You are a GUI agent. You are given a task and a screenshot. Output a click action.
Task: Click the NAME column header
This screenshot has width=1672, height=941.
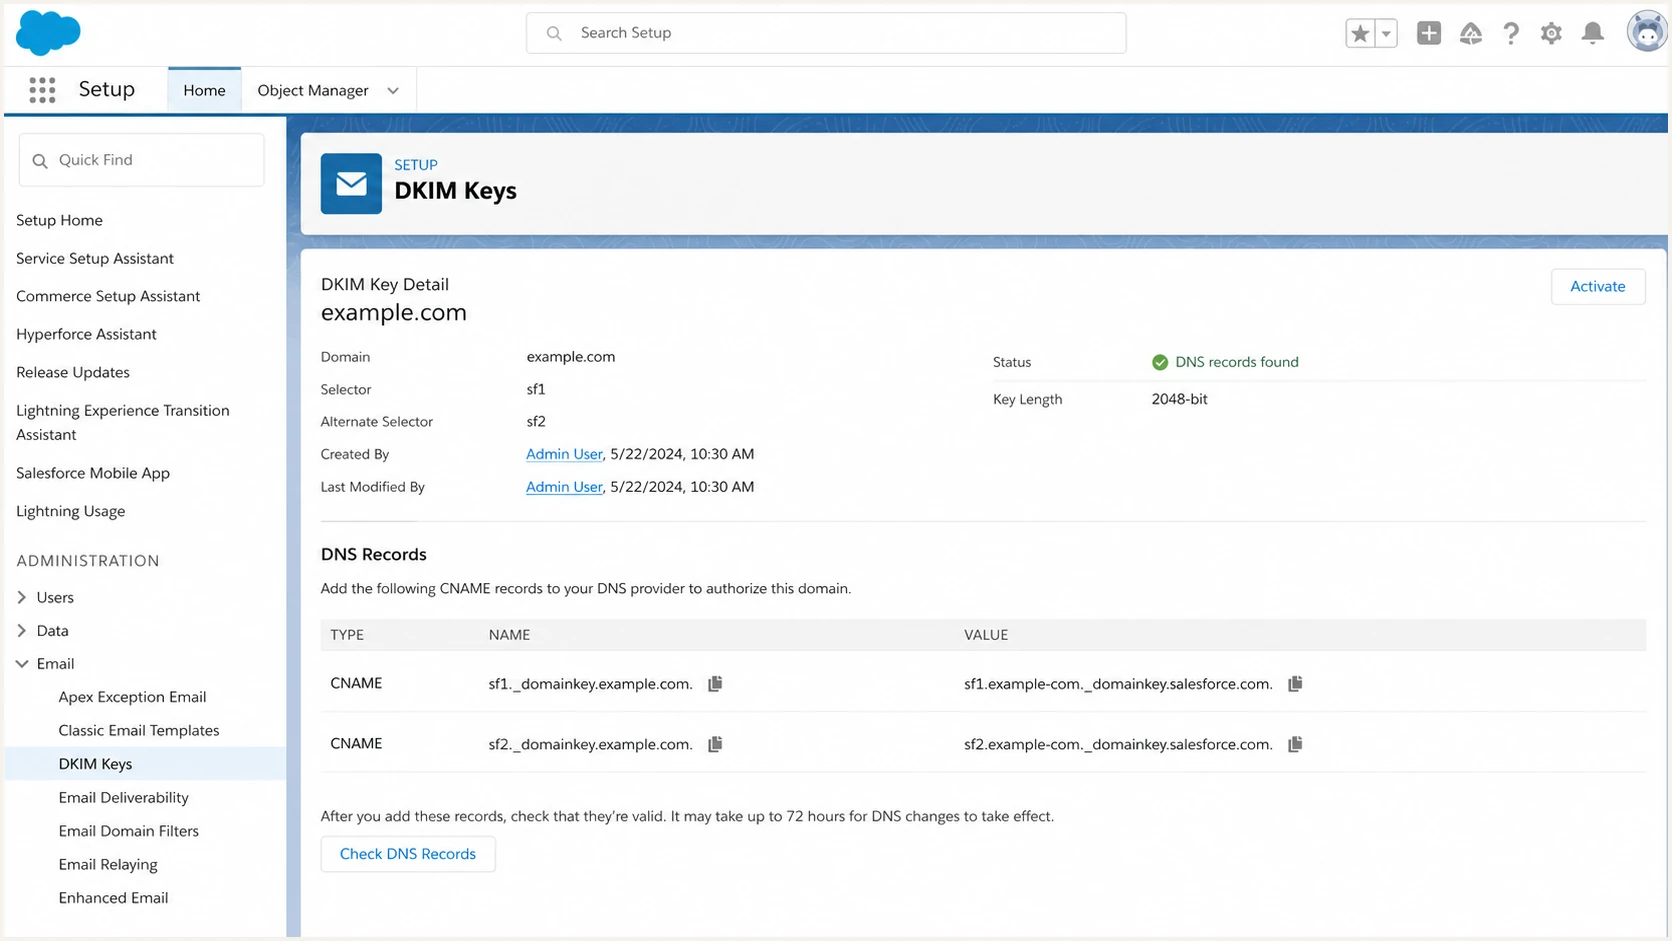(509, 635)
